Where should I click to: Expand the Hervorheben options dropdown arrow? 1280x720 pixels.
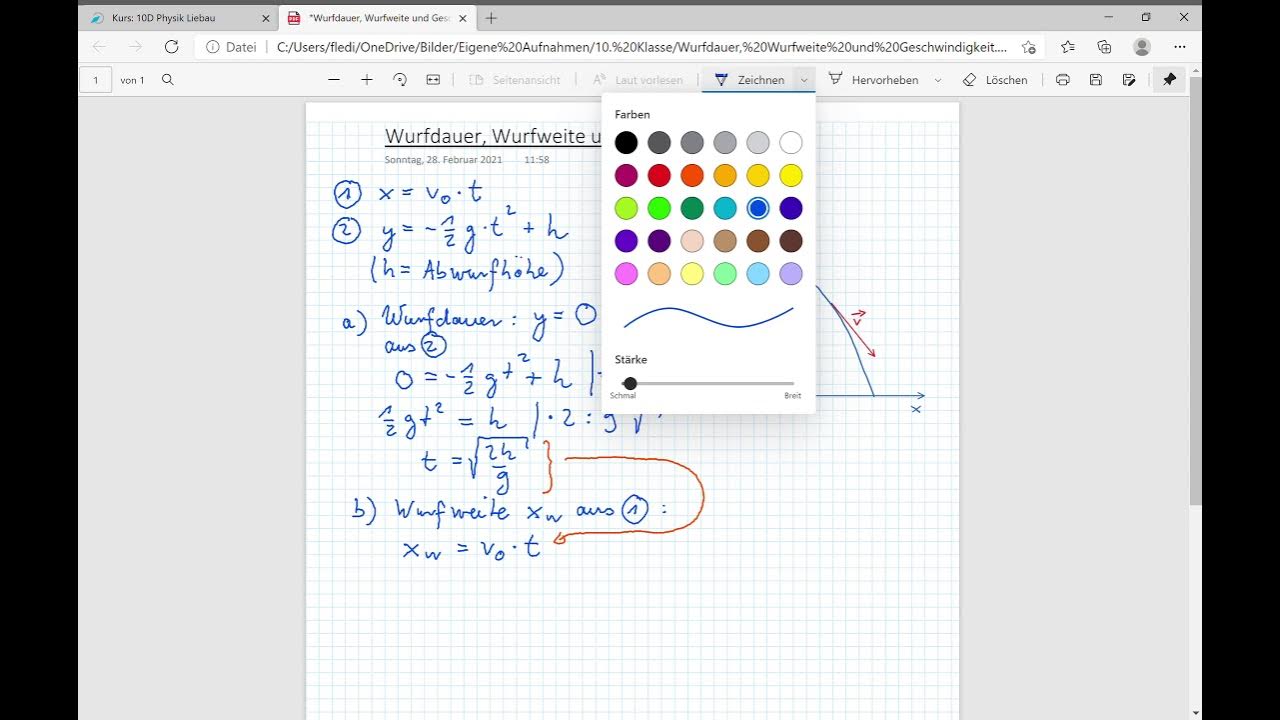pos(938,80)
